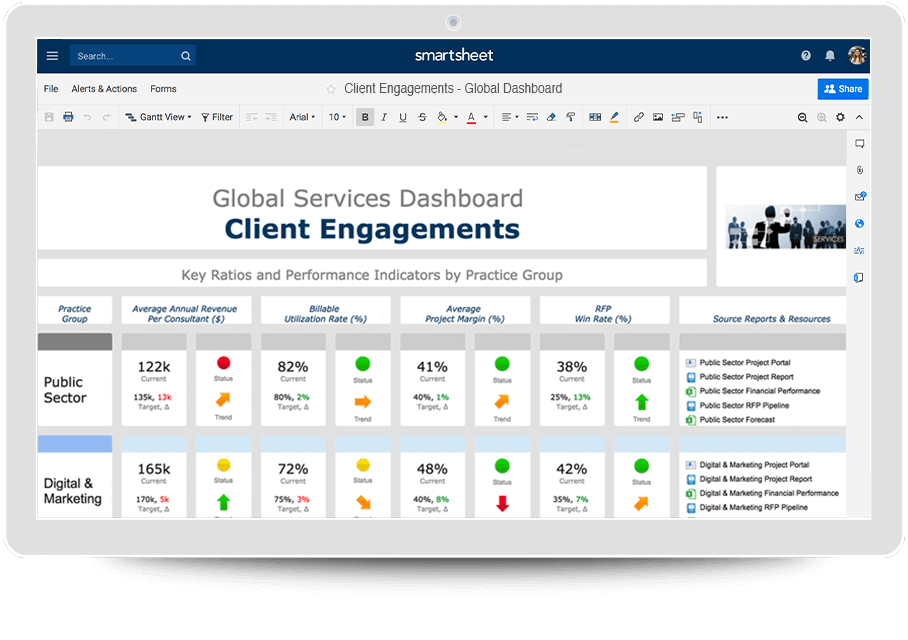Zoom out using the magnifier minus icon

802,117
